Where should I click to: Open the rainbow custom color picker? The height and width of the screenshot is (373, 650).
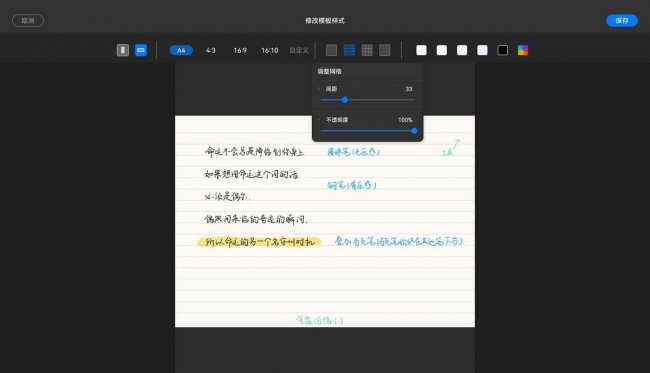pos(523,50)
